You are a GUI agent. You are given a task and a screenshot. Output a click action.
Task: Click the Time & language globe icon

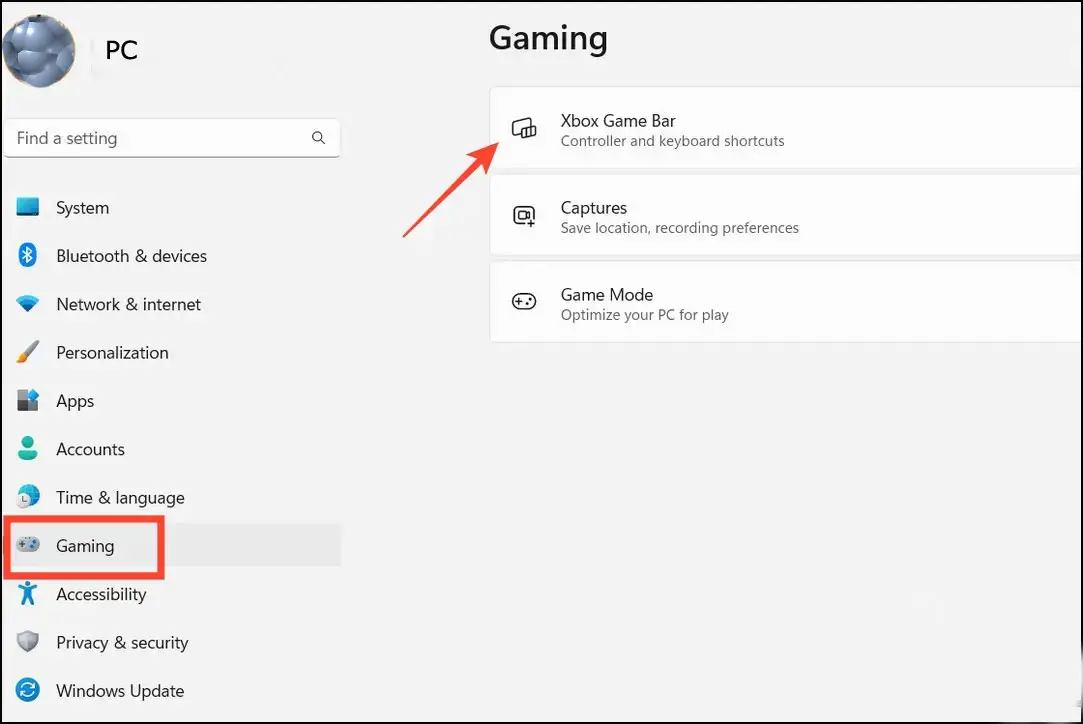tap(28, 497)
